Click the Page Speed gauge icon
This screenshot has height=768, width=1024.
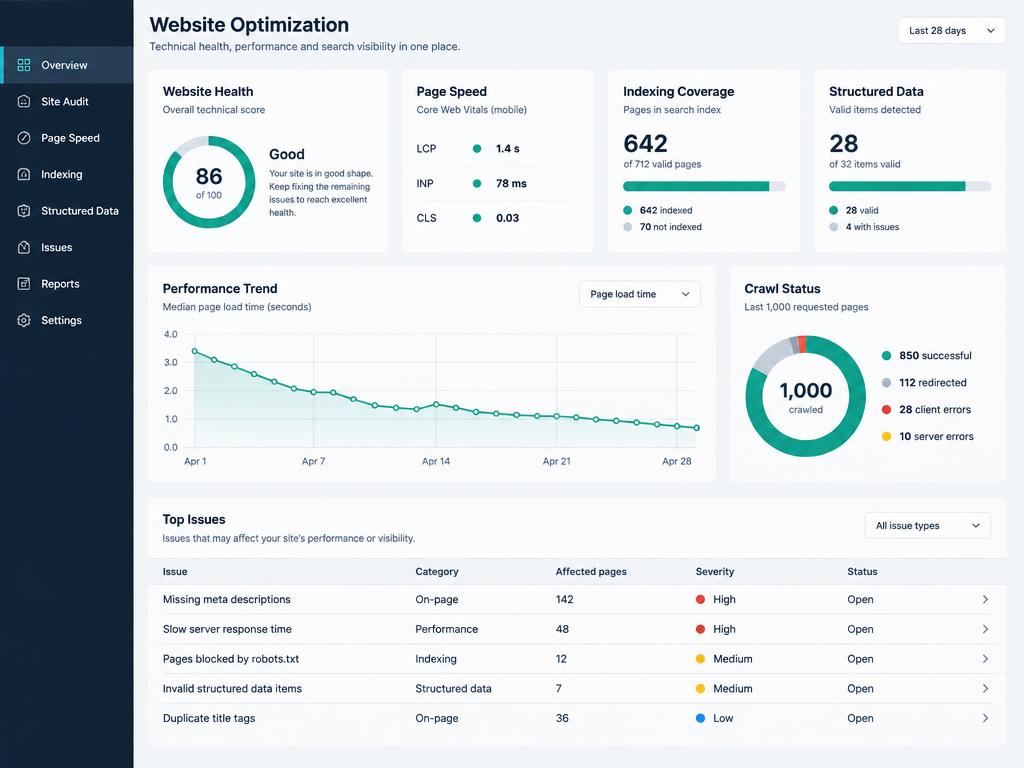(24, 138)
